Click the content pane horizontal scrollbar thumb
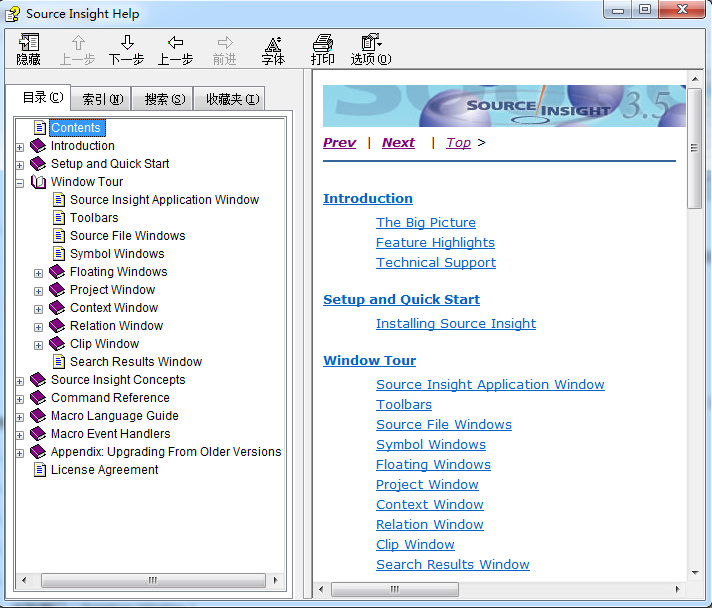 pyautogui.click(x=395, y=589)
